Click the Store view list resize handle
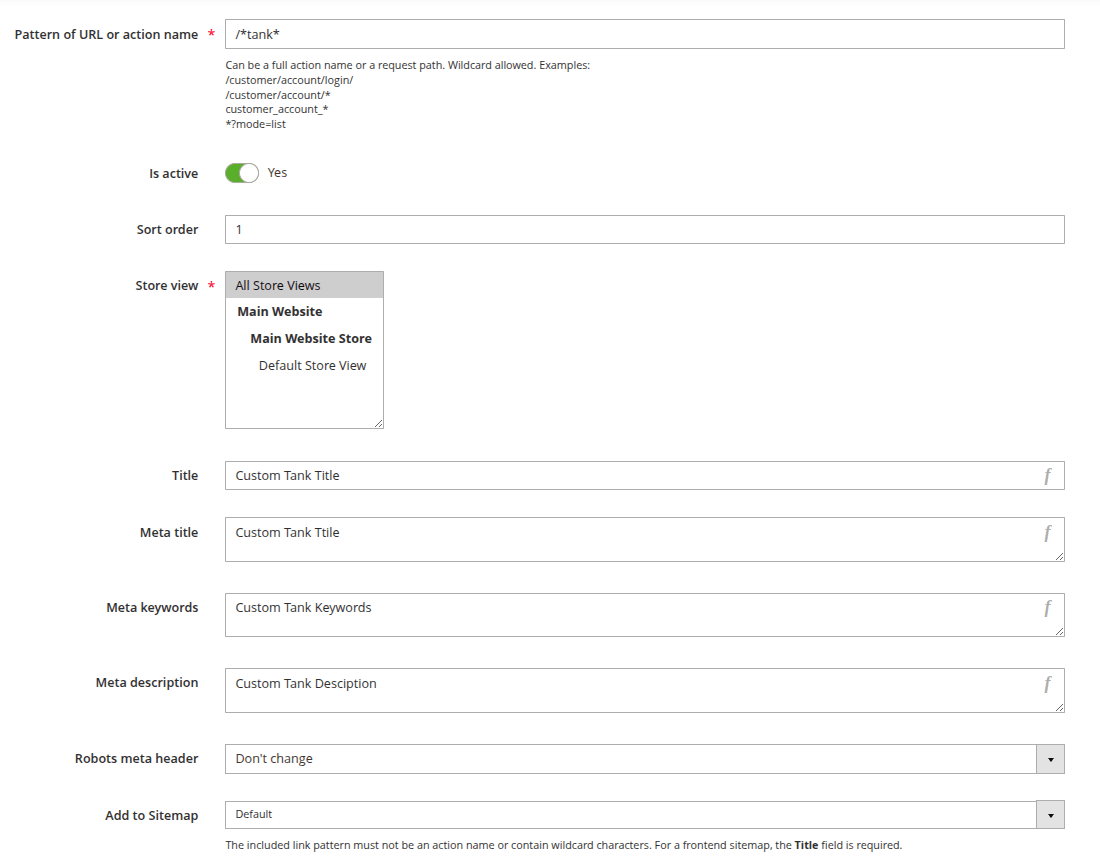Screen dimensions: 1100x864 point(380,424)
